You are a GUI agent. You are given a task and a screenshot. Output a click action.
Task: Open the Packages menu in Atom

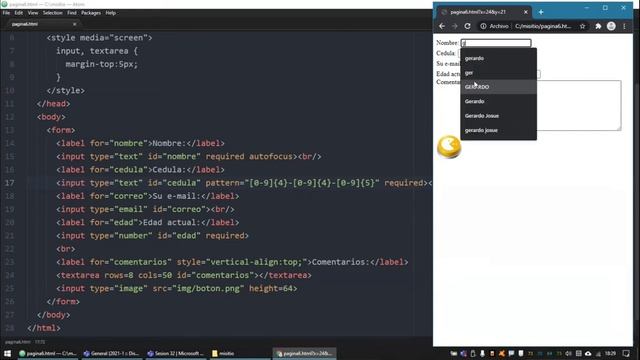[x=91, y=13]
